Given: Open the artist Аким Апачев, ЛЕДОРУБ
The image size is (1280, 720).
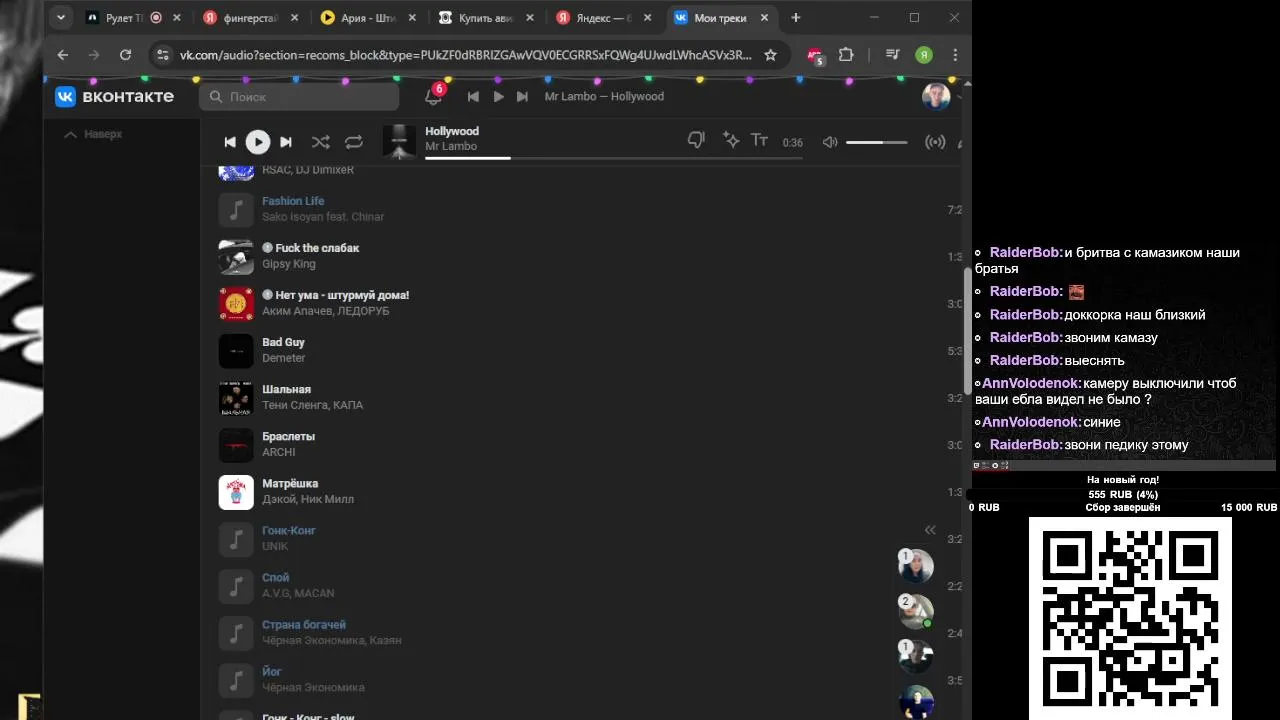Looking at the screenshot, I should [x=326, y=311].
